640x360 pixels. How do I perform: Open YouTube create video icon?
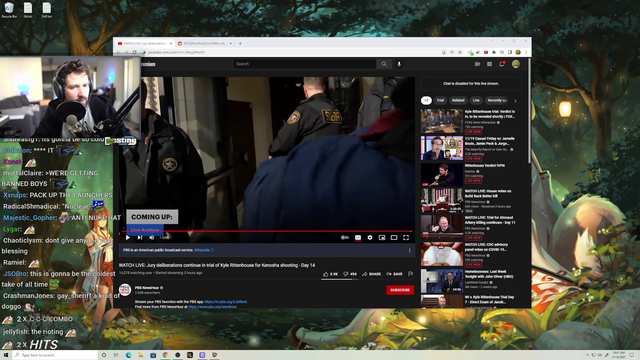coord(477,64)
